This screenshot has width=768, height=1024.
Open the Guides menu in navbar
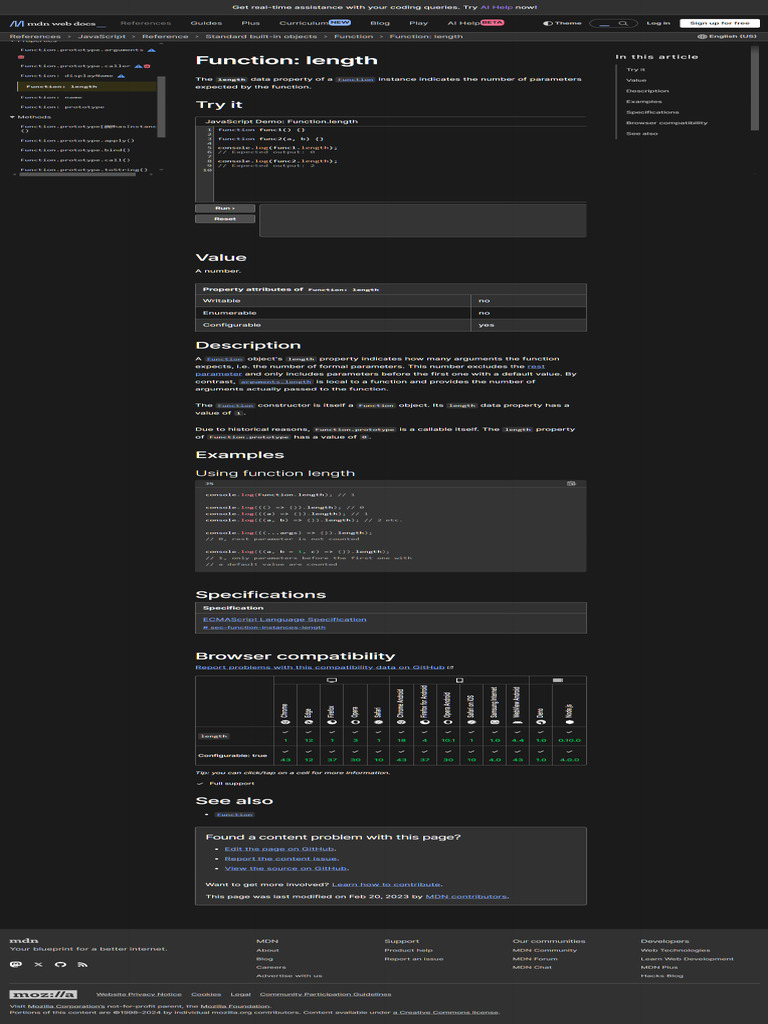(206, 23)
